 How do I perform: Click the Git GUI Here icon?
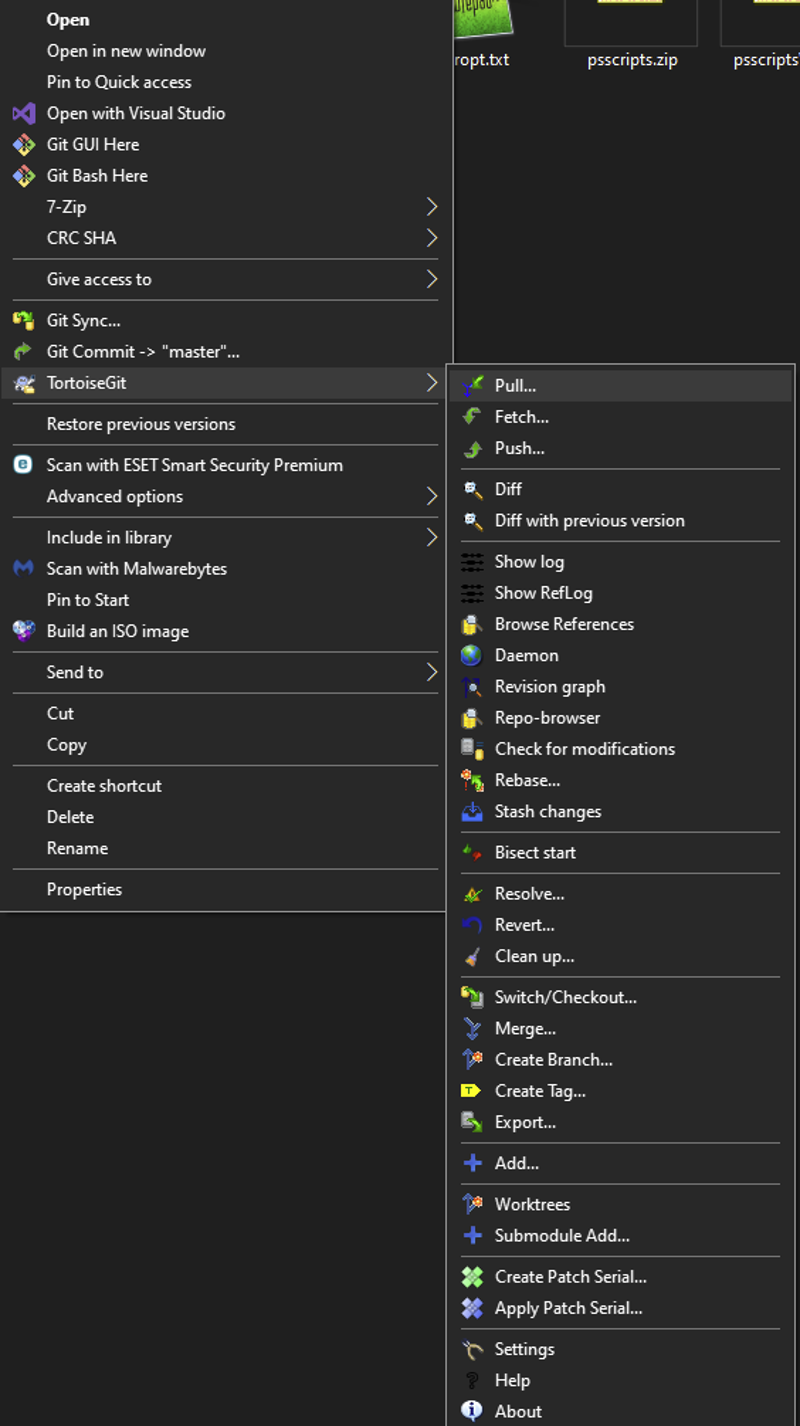pos(24,144)
